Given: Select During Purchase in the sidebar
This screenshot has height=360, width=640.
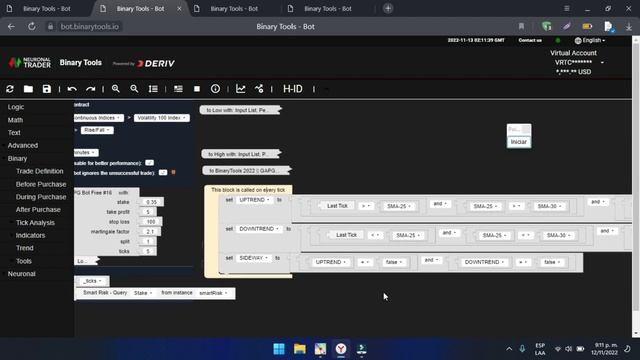Looking at the screenshot, I should (41, 197).
